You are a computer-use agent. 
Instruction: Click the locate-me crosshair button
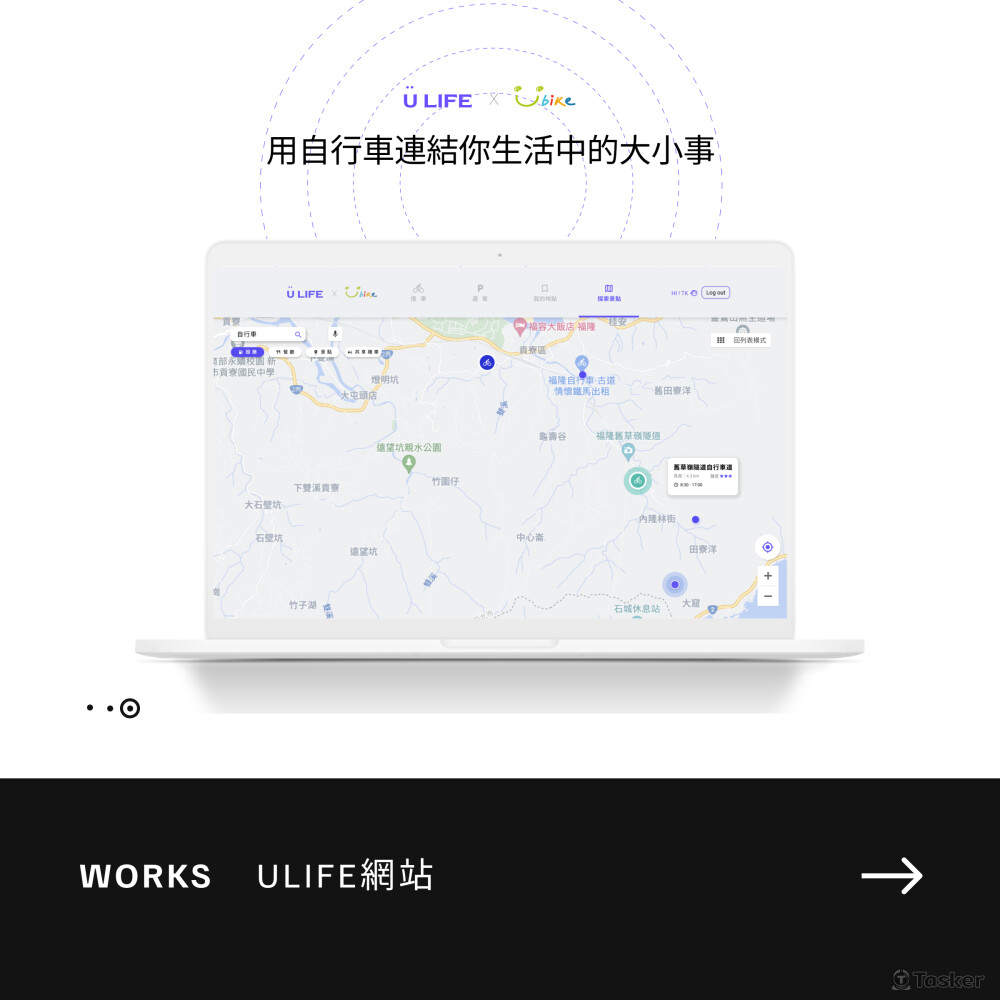[x=768, y=547]
